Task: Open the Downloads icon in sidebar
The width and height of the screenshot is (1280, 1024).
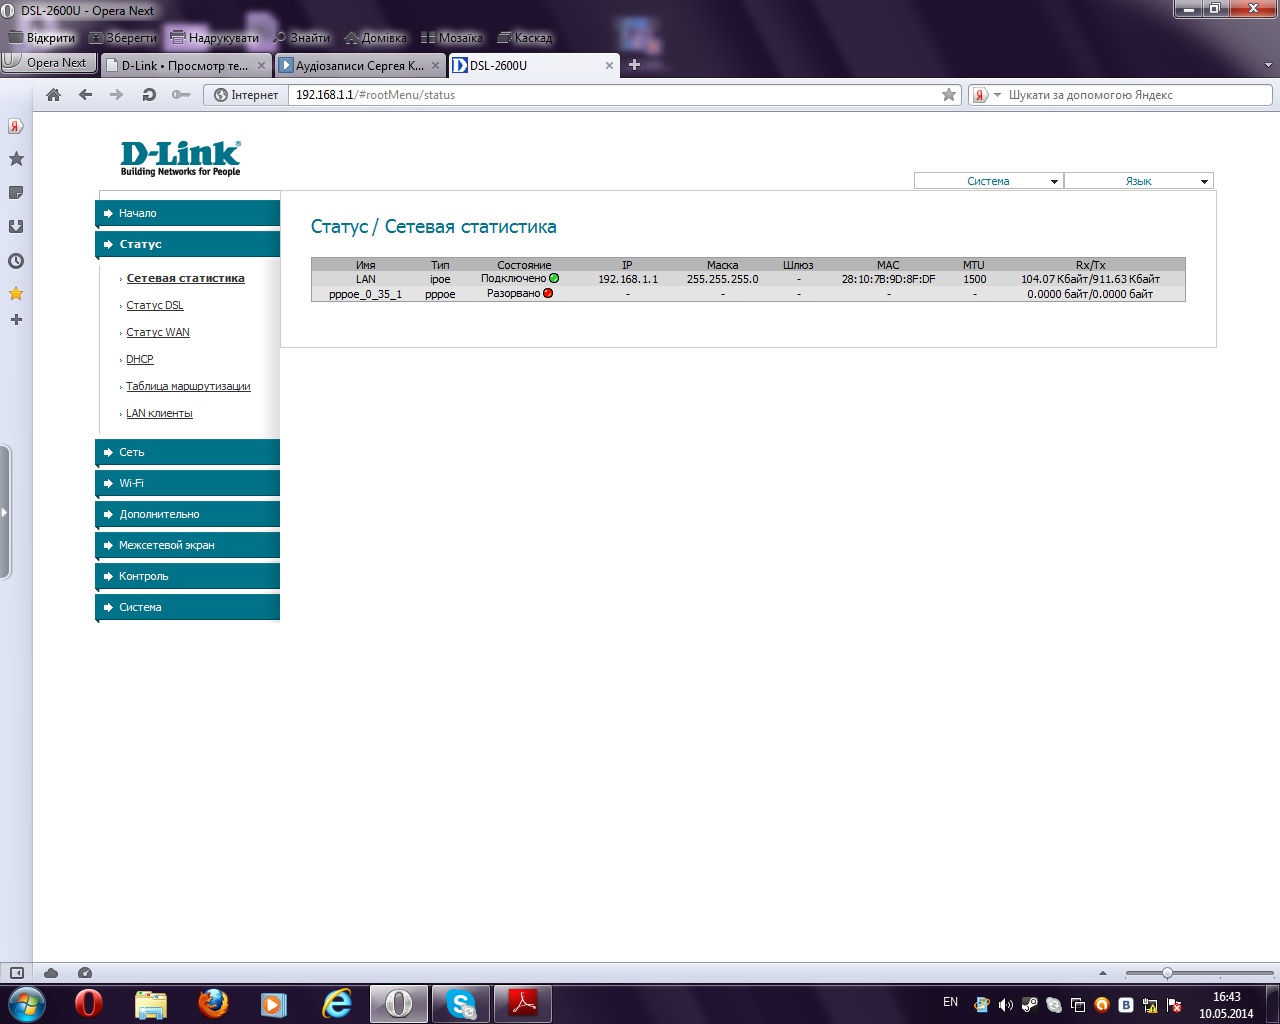Action: click(x=16, y=227)
